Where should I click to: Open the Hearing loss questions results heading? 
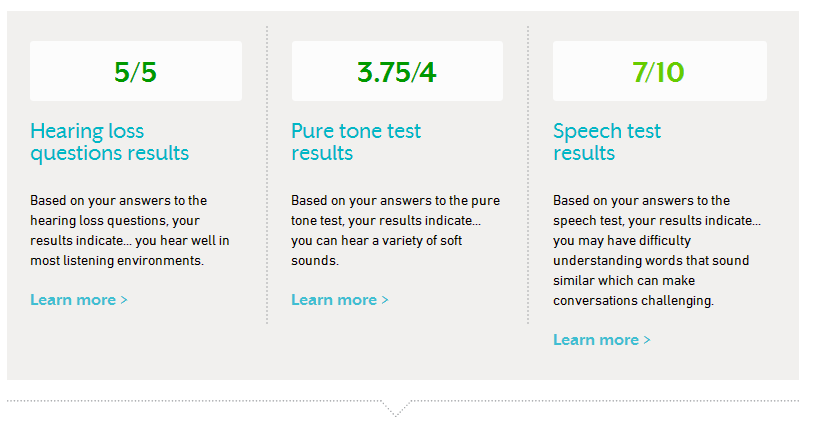pos(110,142)
